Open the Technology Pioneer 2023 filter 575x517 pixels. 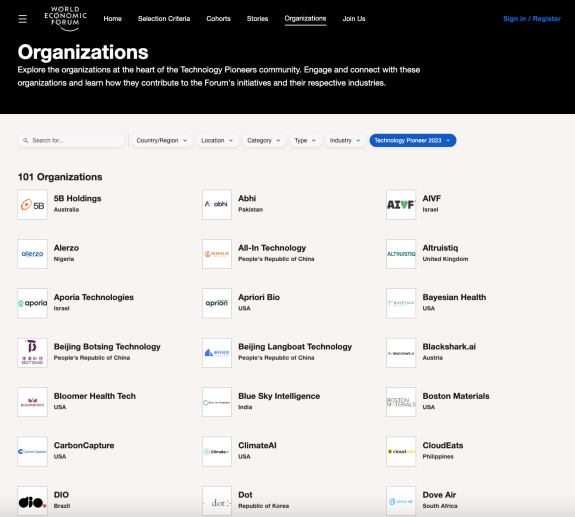(413, 140)
